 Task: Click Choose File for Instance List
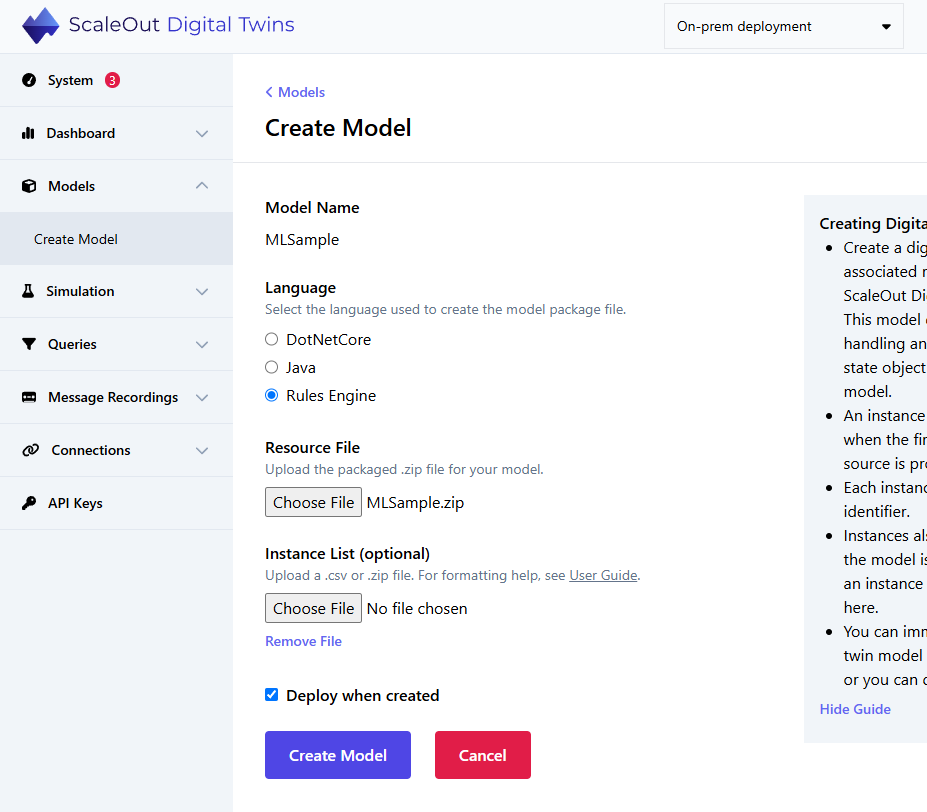pos(313,608)
